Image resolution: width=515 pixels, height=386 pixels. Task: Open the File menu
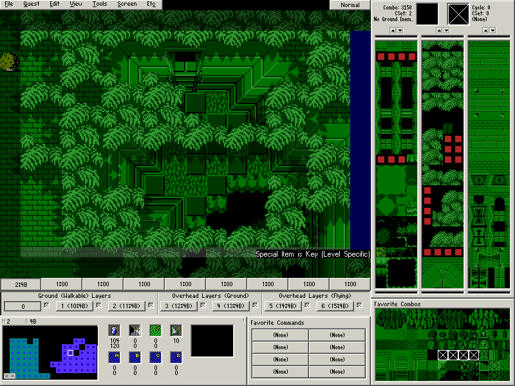9,4
